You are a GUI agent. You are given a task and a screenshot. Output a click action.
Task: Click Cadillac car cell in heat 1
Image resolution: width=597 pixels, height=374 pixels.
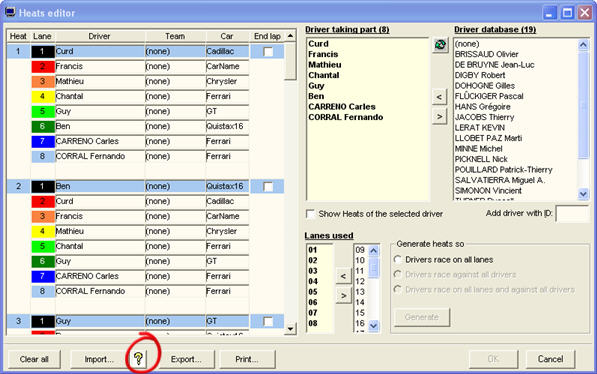[x=227, y=51]
